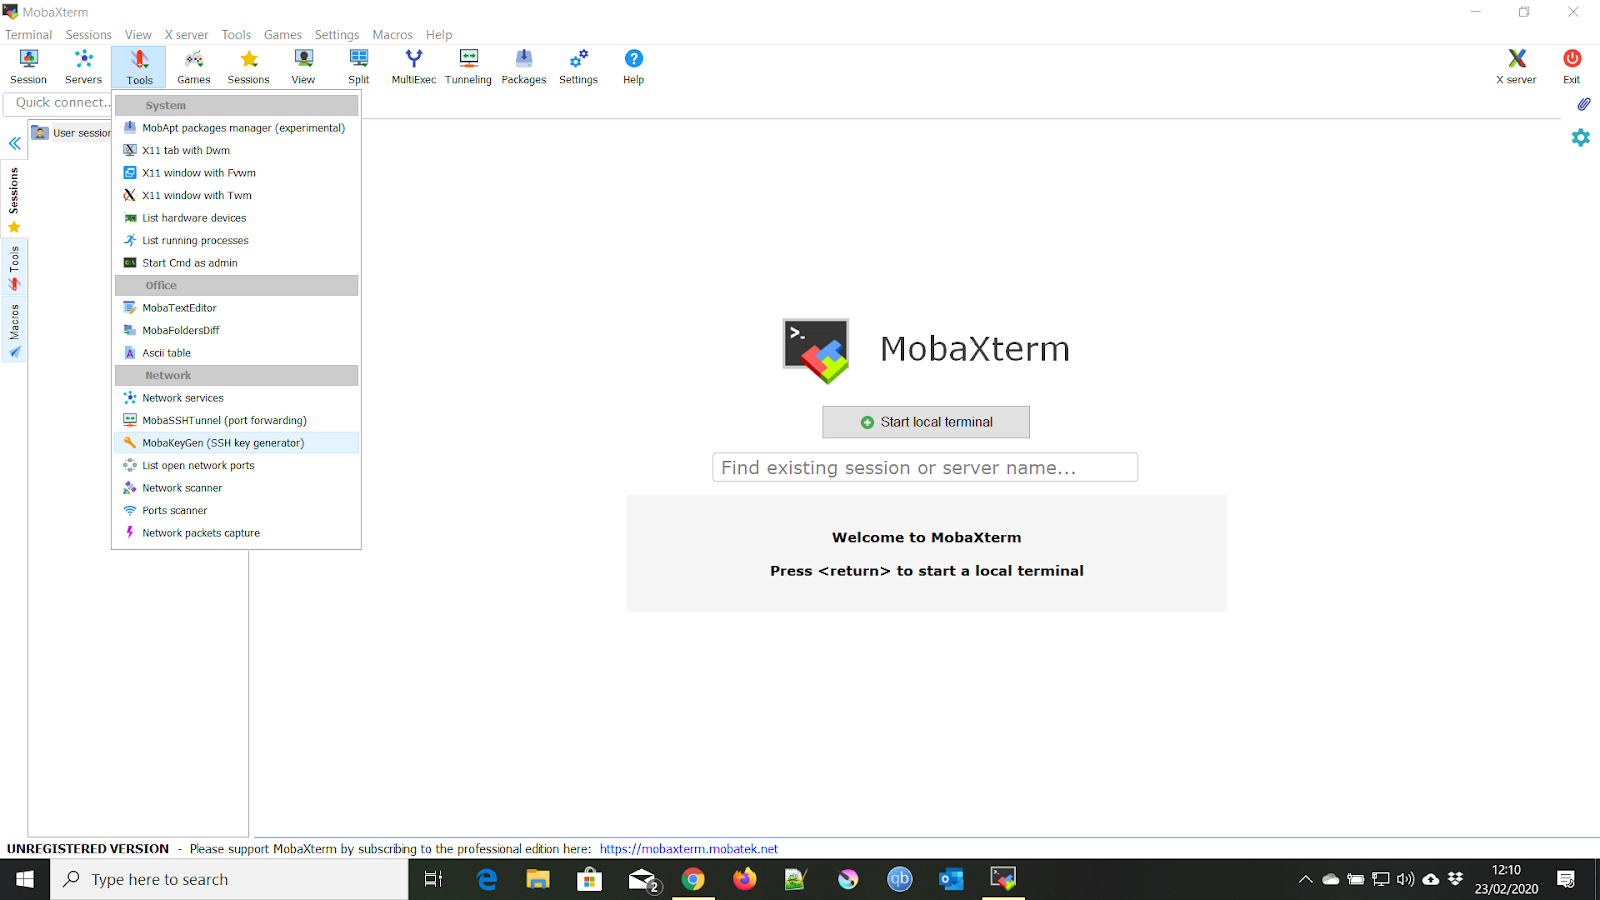The width and height of the screenshot is (1600, 900).
Task: Open the Packages toolbar icon
Action: click(x=524, y=67)
